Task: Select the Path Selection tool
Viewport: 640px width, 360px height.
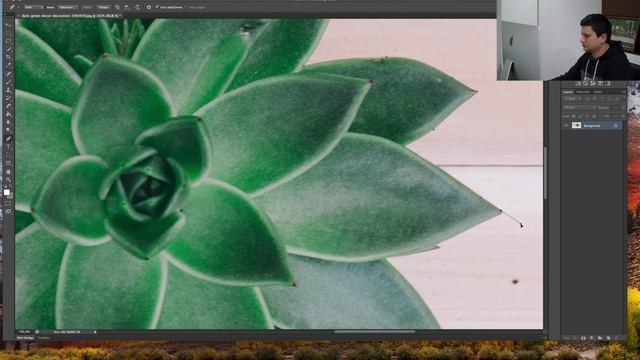Action: [x=8, y=155]
